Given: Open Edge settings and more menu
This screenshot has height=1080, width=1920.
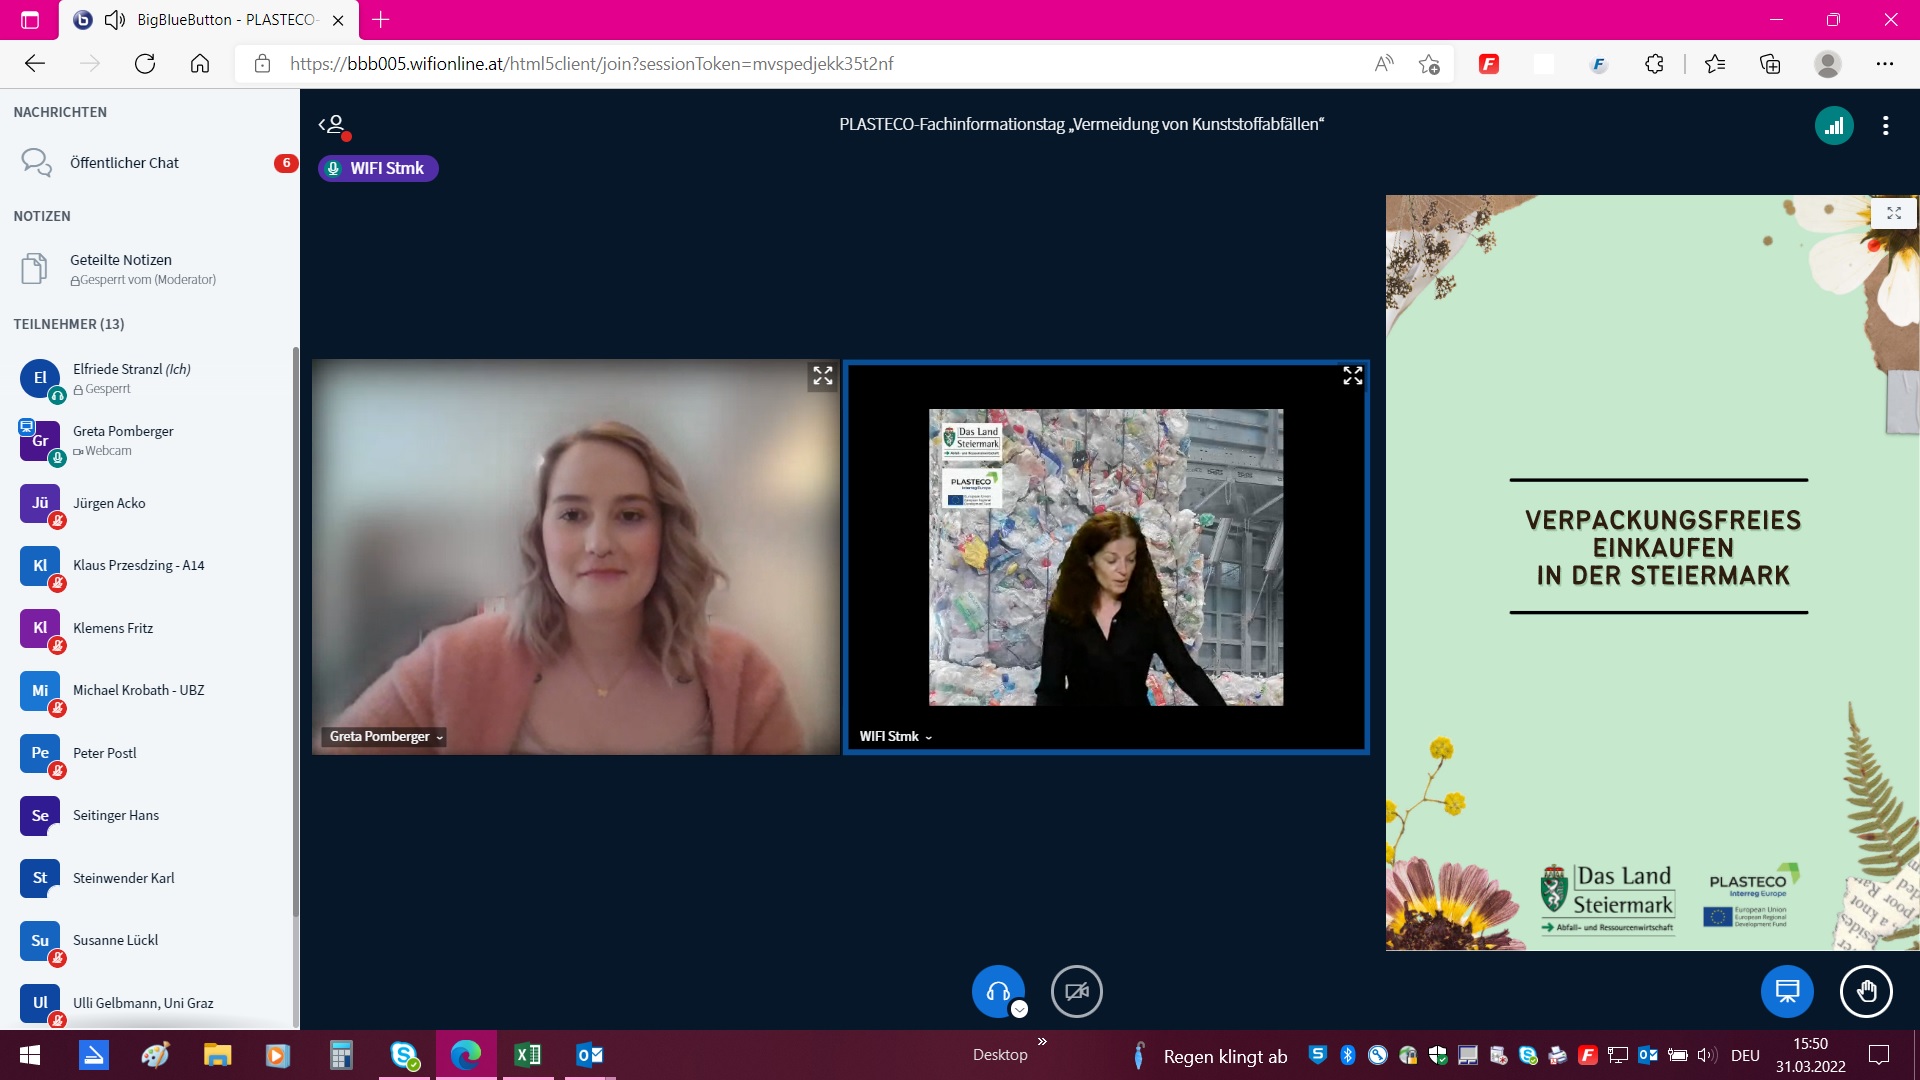Looking at the screenshot, I should (1885, 64).
